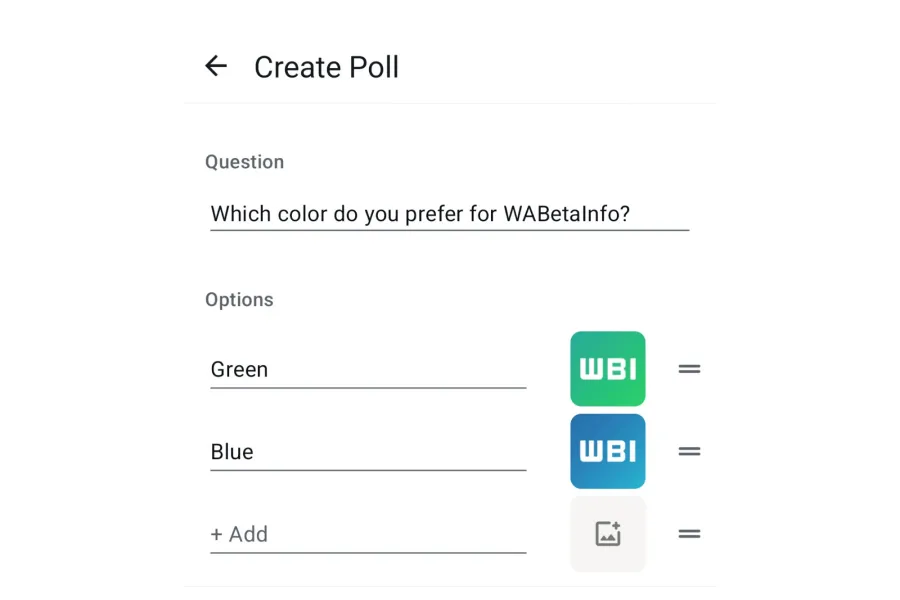This screenshot has width=900, height=600.
Task: Click the Create Poll title
Action: (326, 67)
